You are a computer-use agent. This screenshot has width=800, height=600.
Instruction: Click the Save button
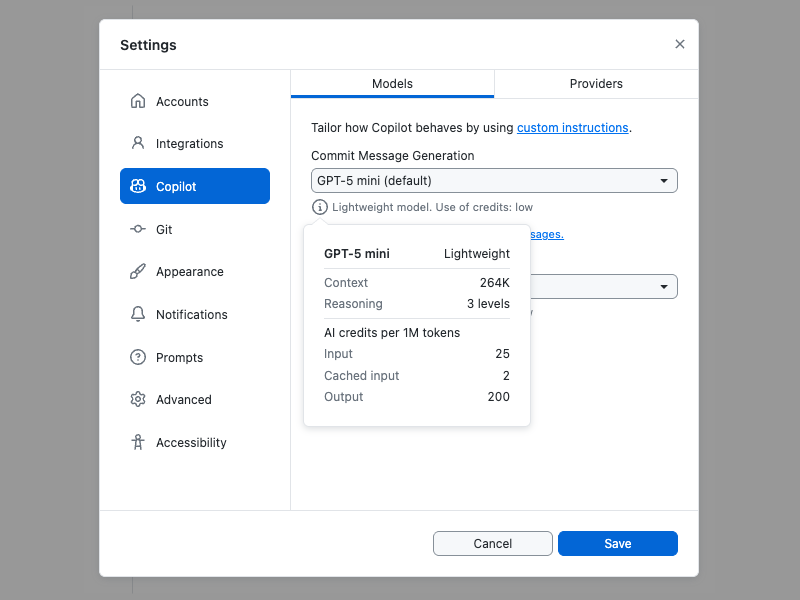(618, 543)
